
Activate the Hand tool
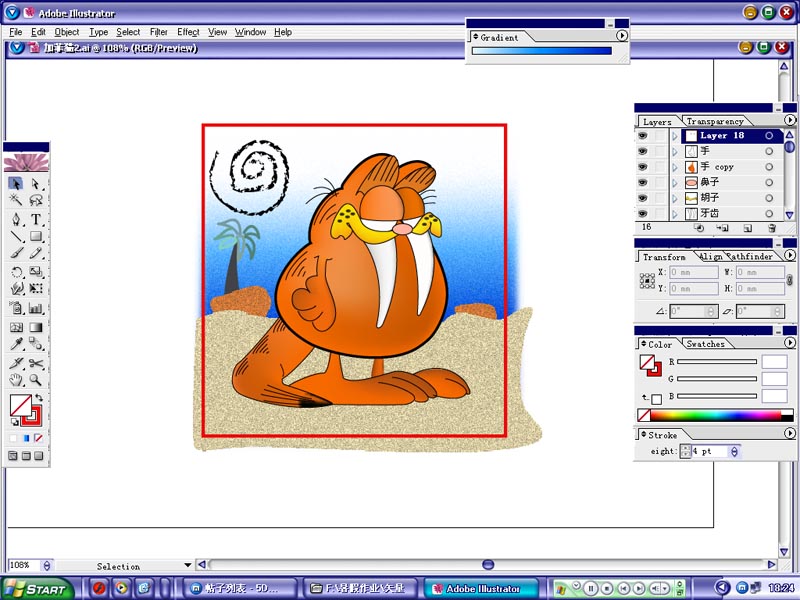pos(16,380)
